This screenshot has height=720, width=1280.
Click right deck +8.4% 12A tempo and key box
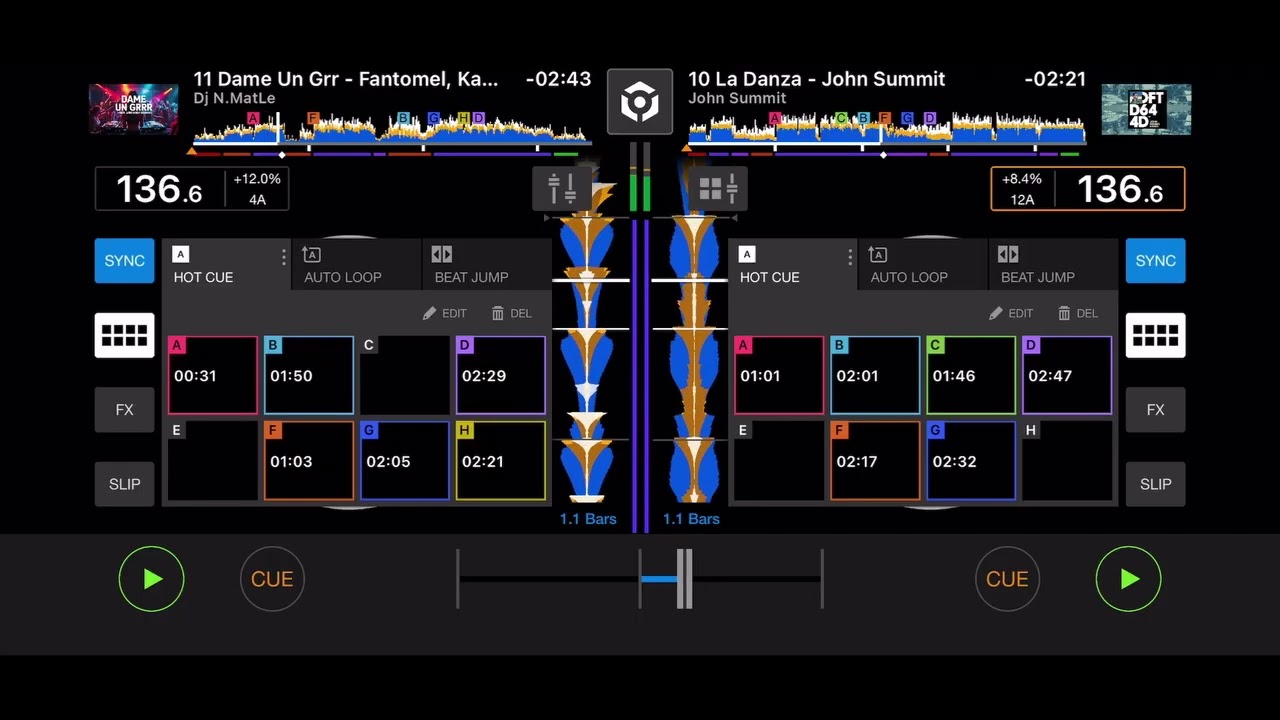click(x=1022, y=189)
